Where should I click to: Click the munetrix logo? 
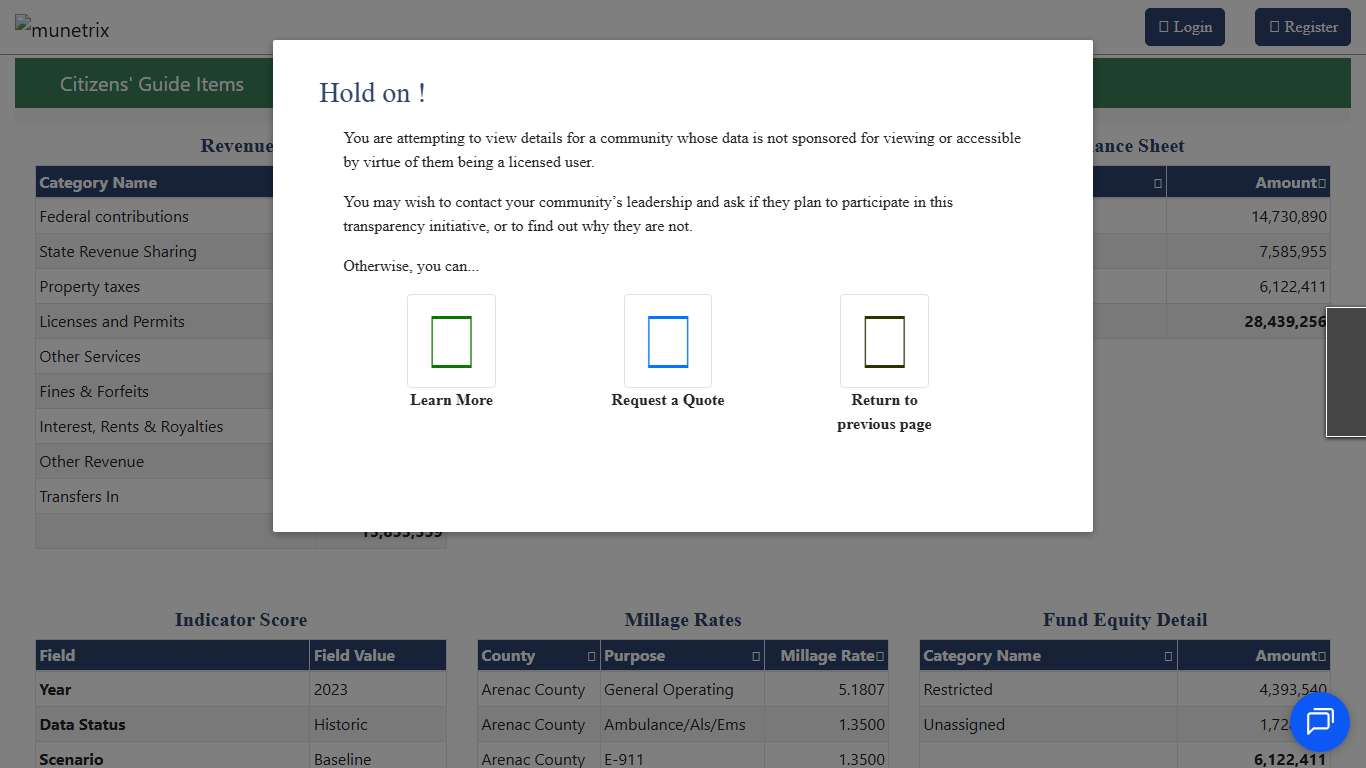(63, 28)
